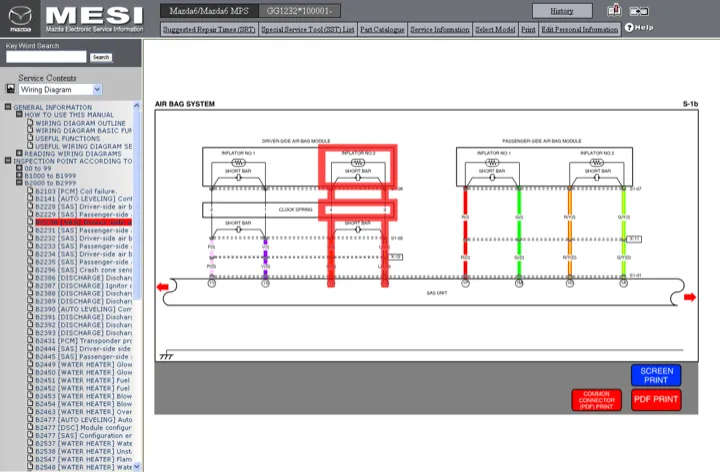Click Select Model menu item
Viewport: 720px width, 472px height.
495,29
